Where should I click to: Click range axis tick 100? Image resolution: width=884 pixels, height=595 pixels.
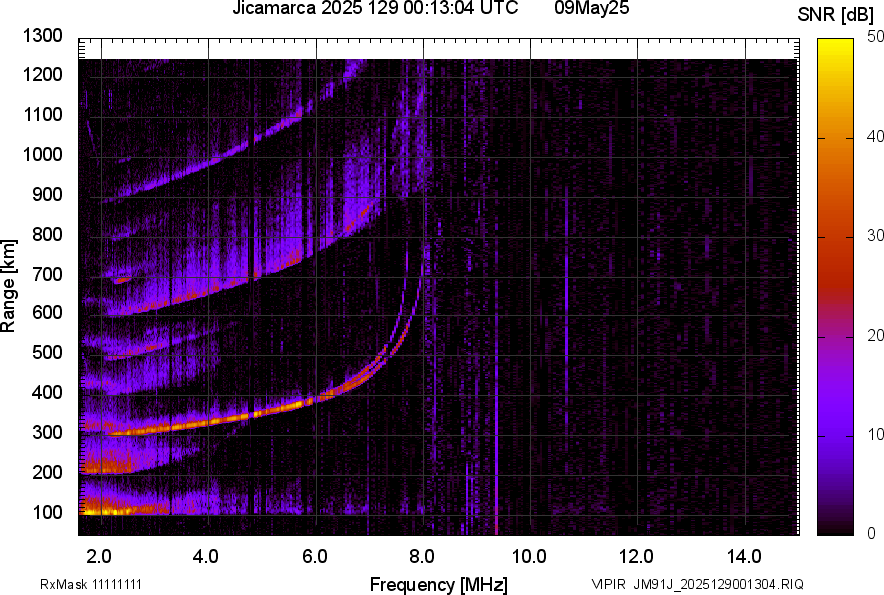pyautogui.click(x=47, y=512)
